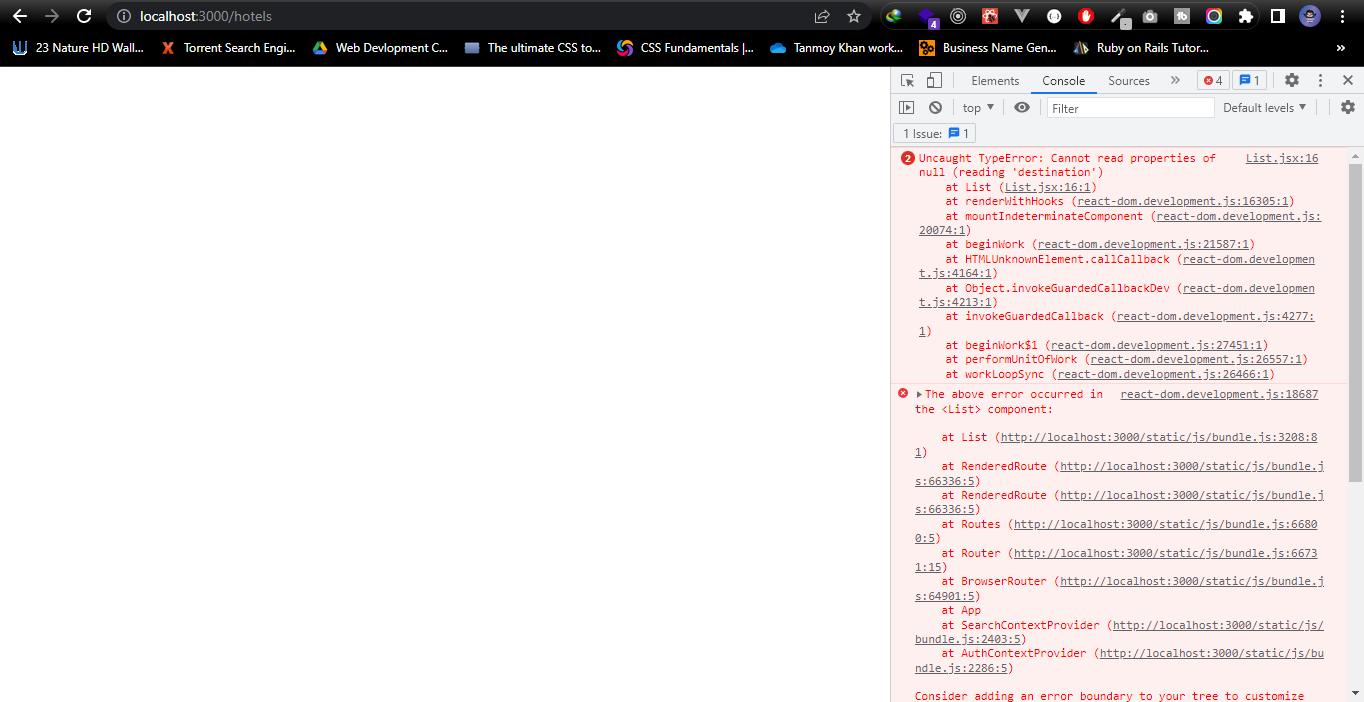Open Chrome three-dot menu
This screenshot has width=1364, height=702.
point(1342,16)
